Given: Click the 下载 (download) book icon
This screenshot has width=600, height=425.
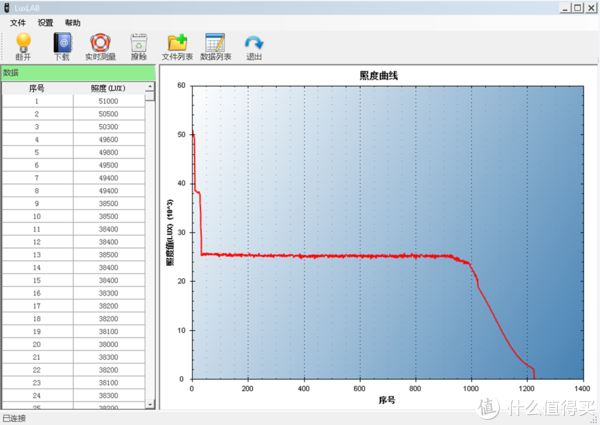Looking at the screenshot, I should pyautogui.click(x=62, y=42).
